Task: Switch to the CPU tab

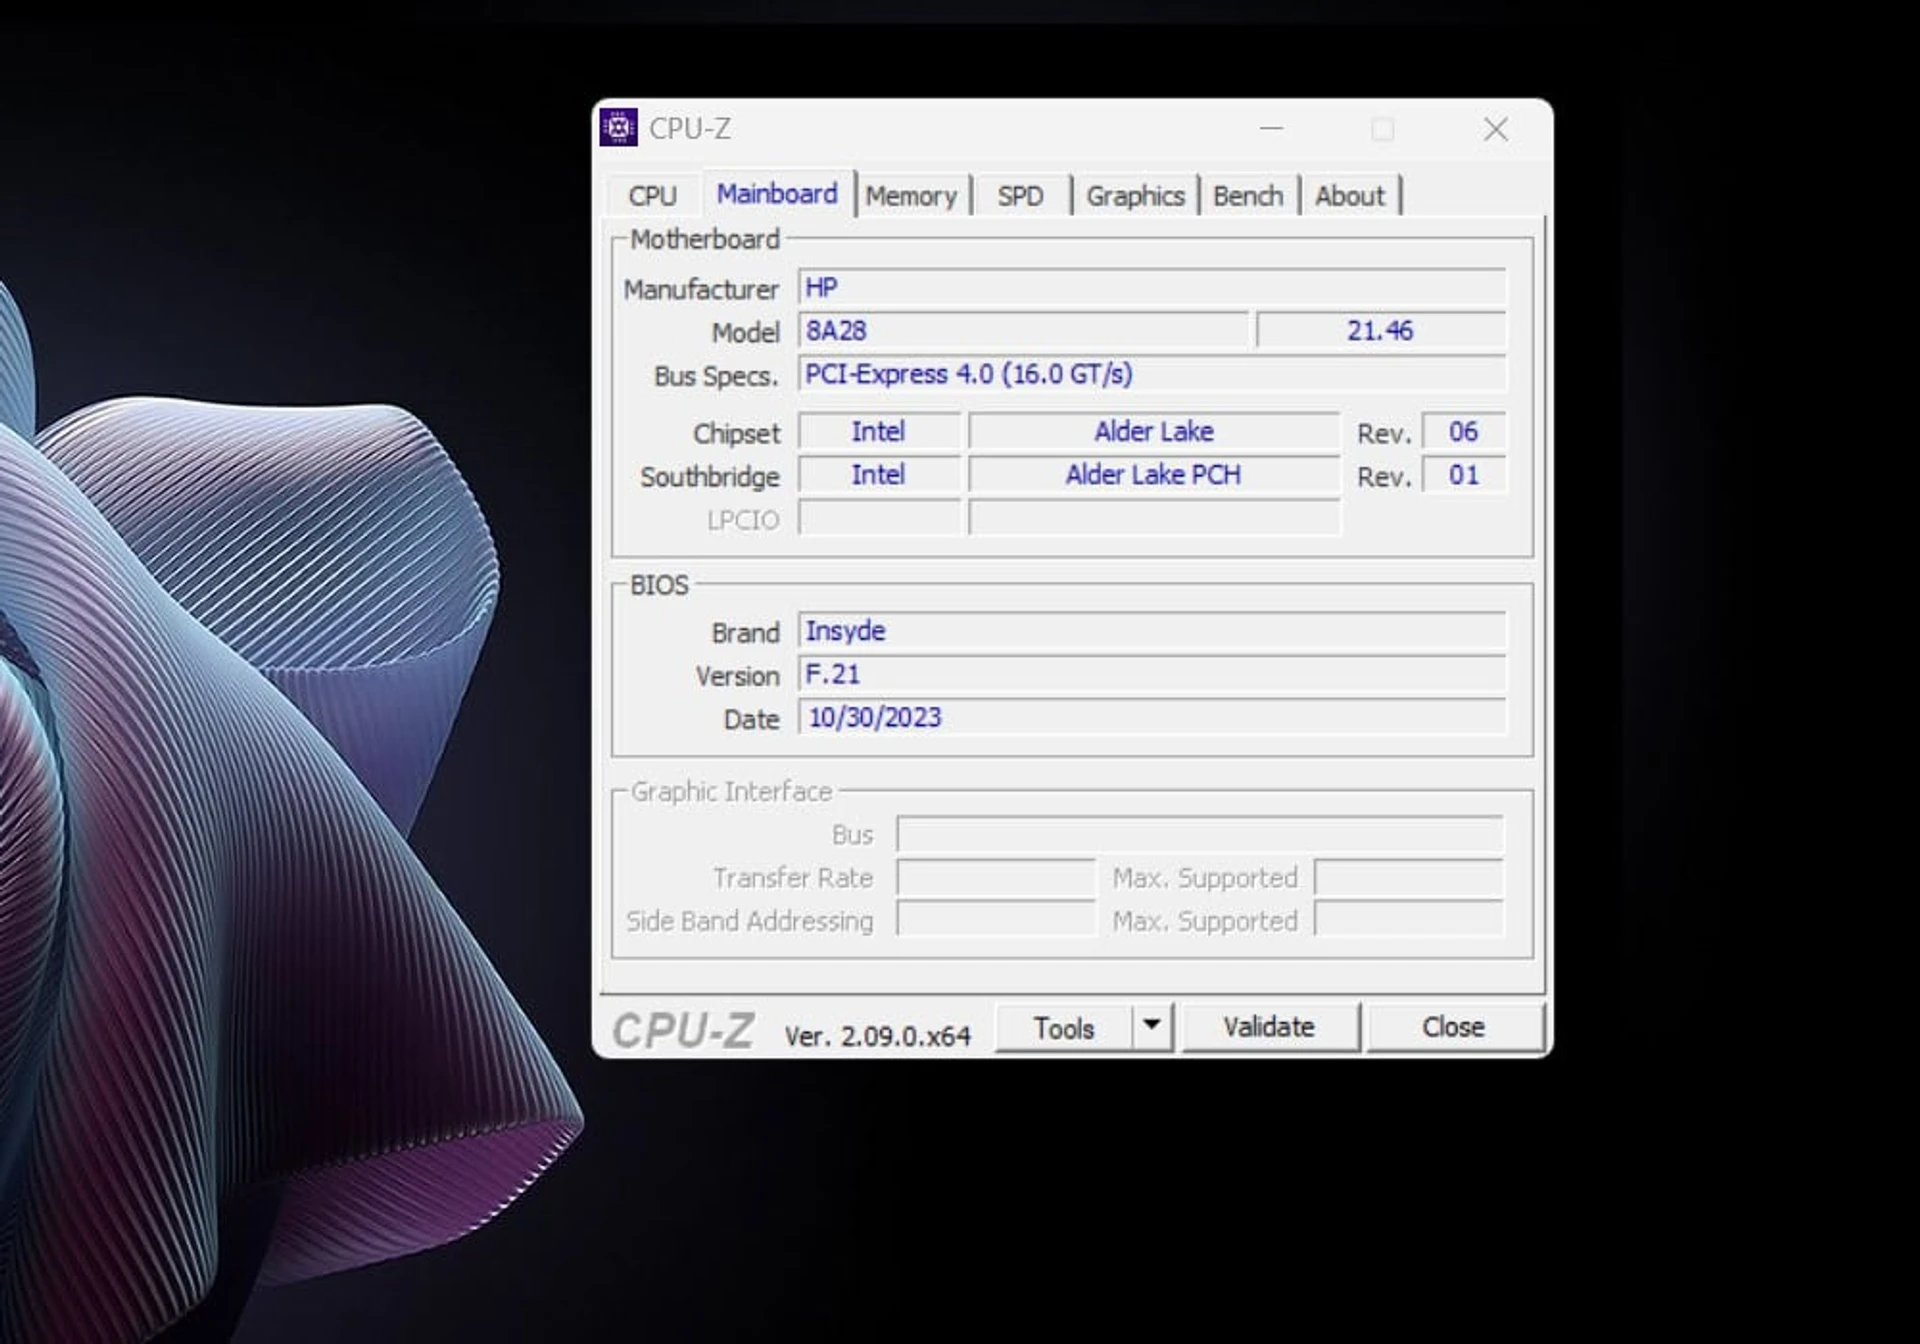Action: 652,195
